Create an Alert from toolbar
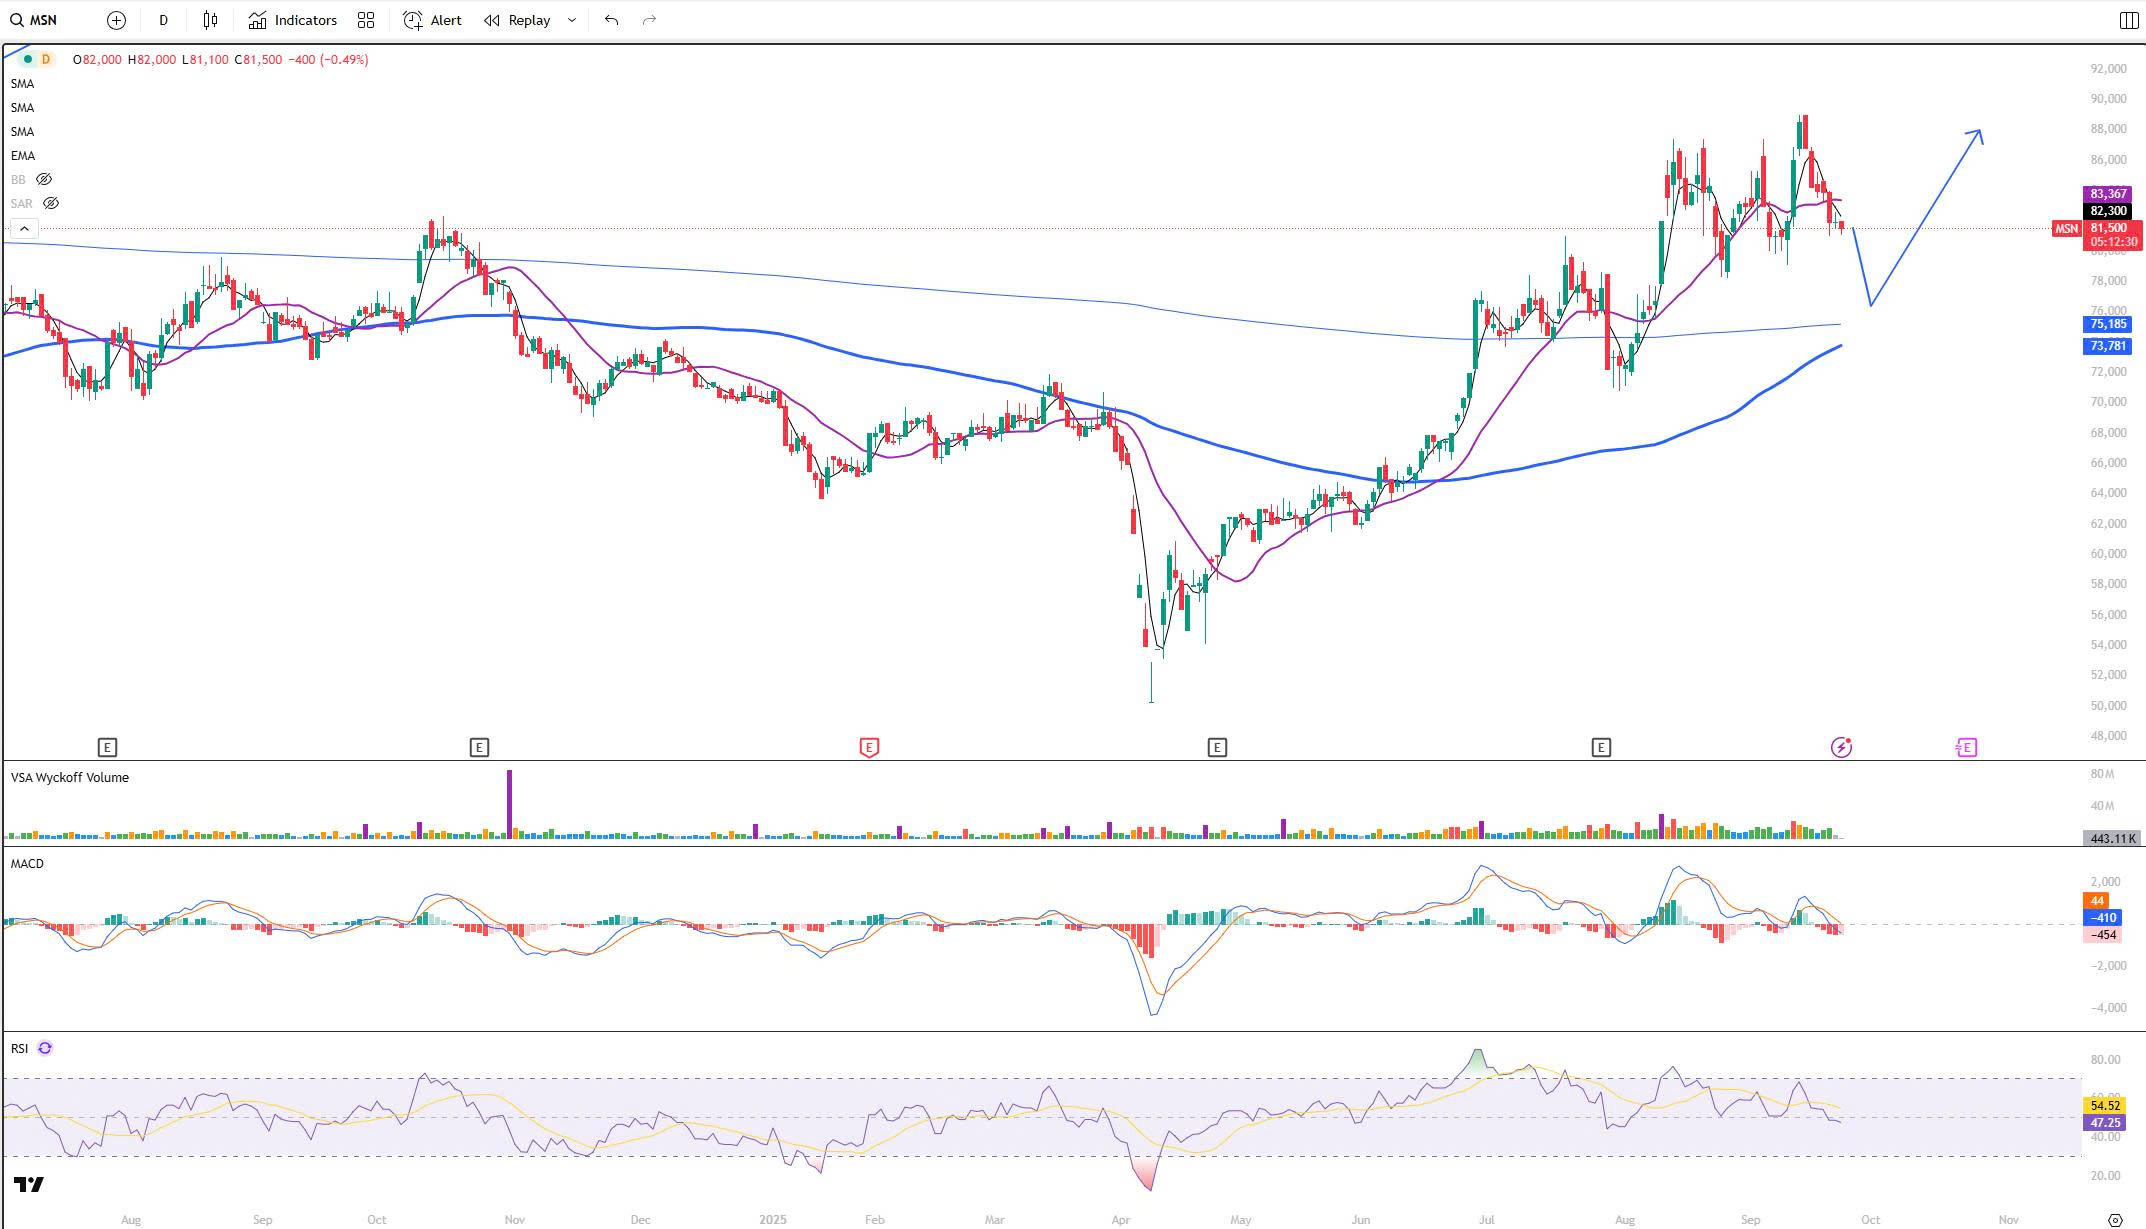 tap(432, 20)
